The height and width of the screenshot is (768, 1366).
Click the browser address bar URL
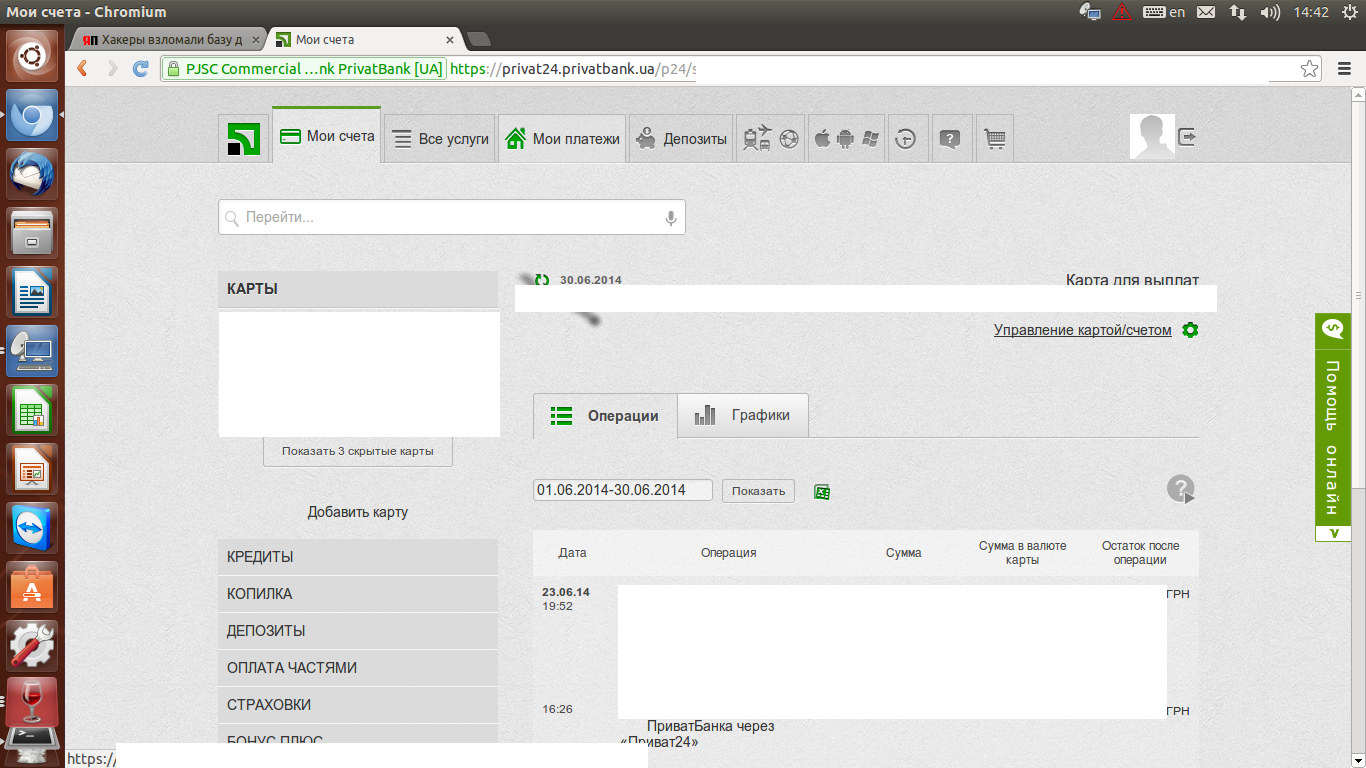tap(572, 69)
